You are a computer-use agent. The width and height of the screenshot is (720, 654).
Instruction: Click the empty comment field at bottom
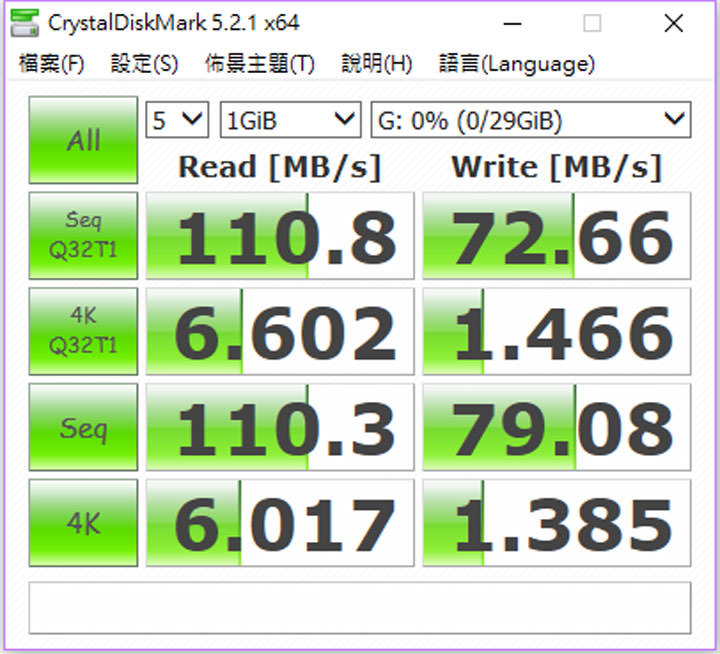pyautogui.click(x=359, y=607)
